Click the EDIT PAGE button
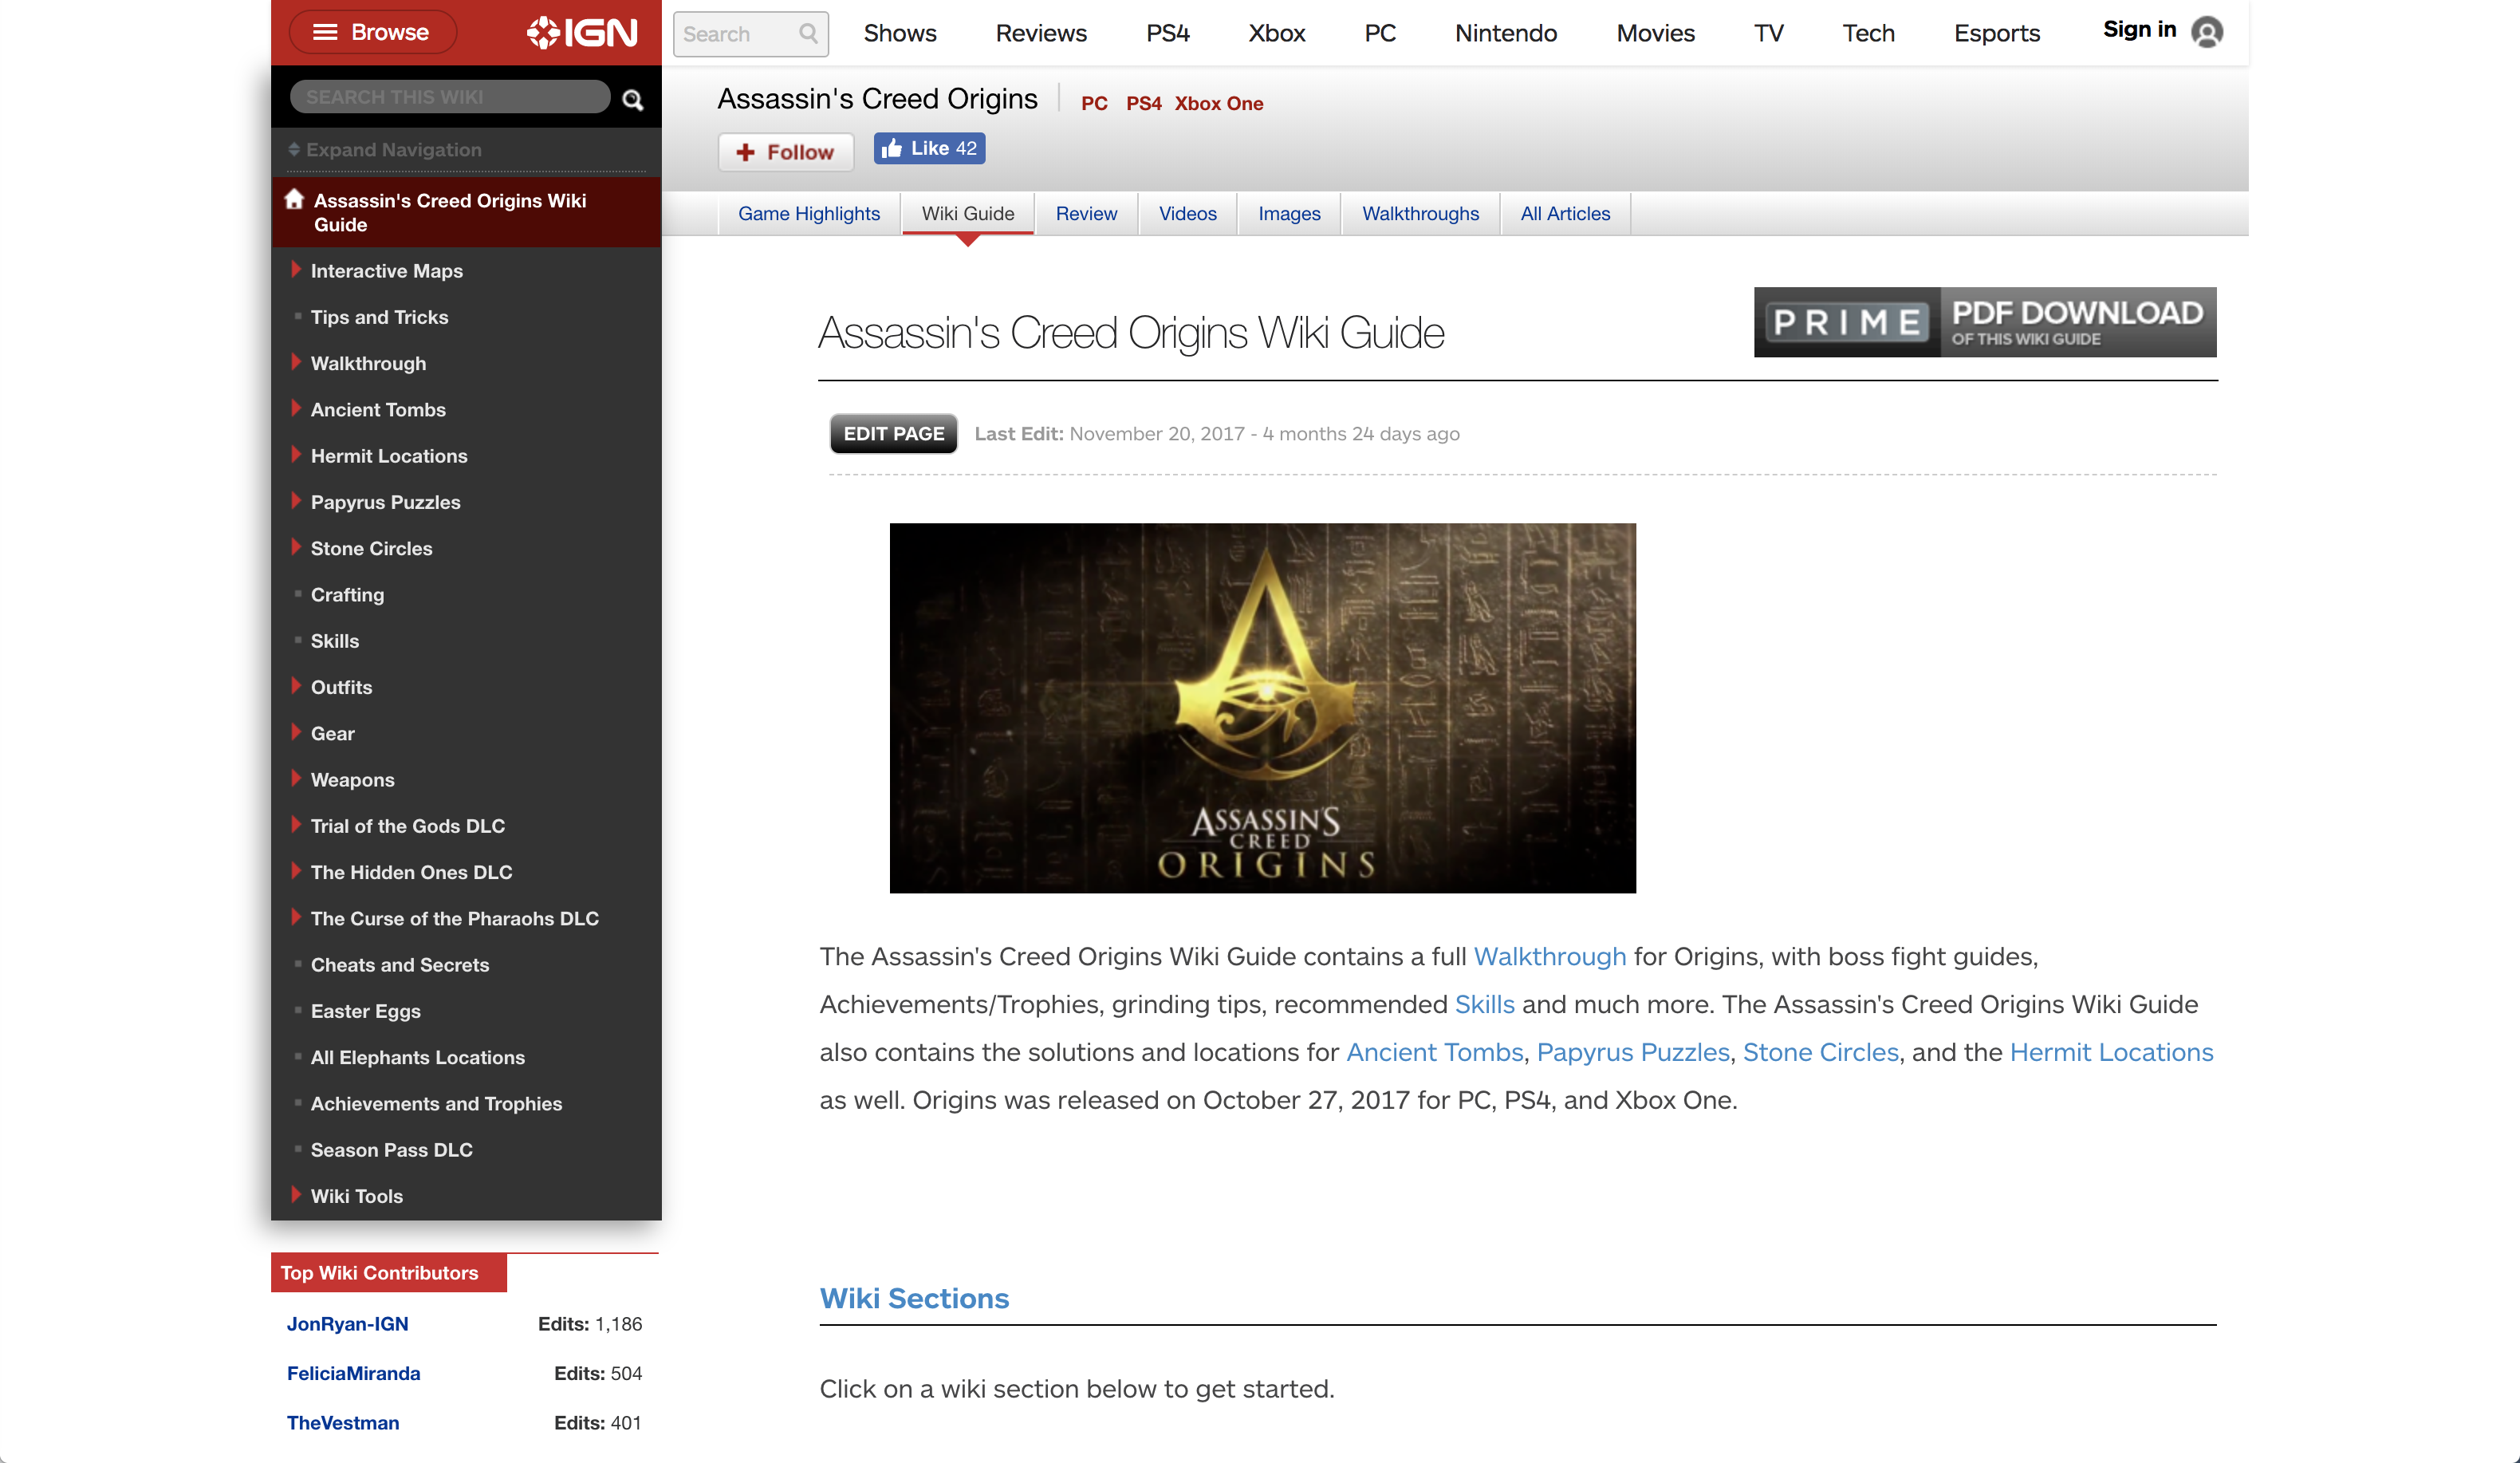The image size is (2520, 1463). pos(893,433)
